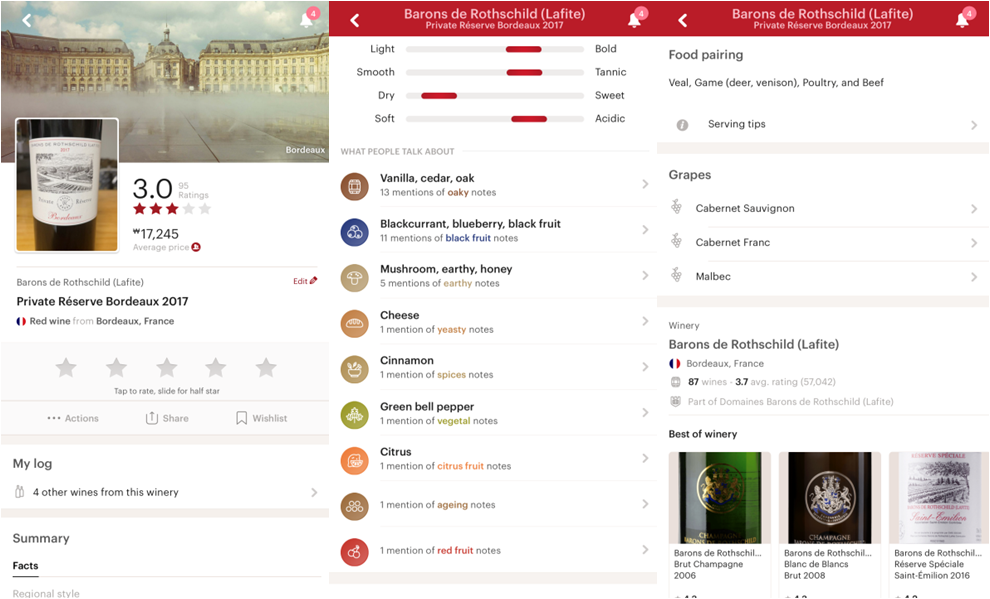Rate the wine with the fifth empty star
990x599 pixels.
(266, 368)
